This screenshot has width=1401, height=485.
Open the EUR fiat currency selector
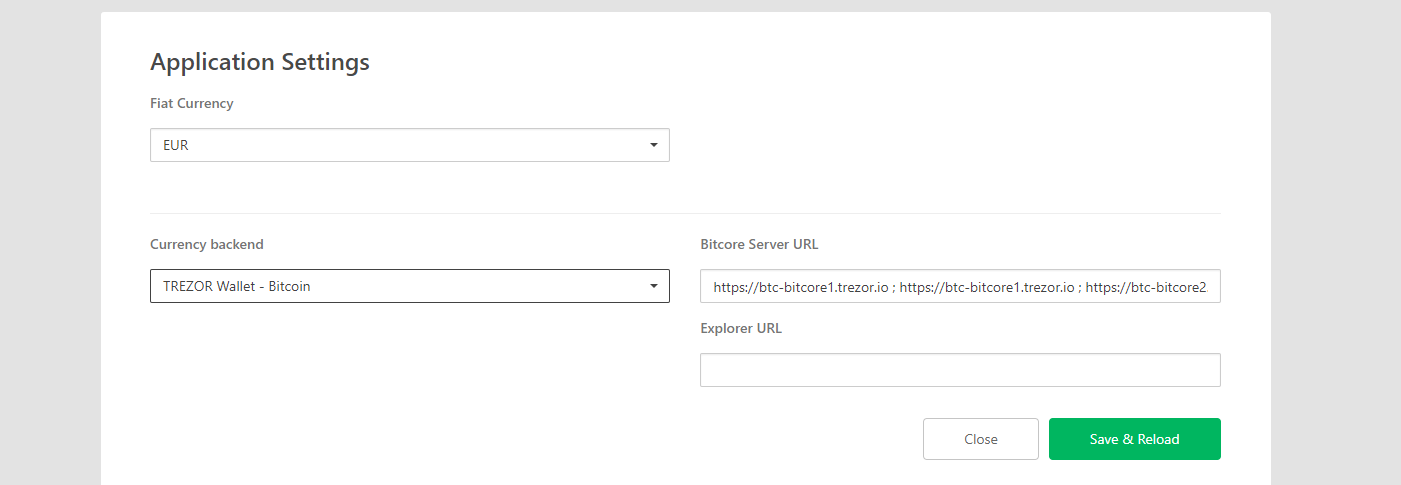coord(410,145)
